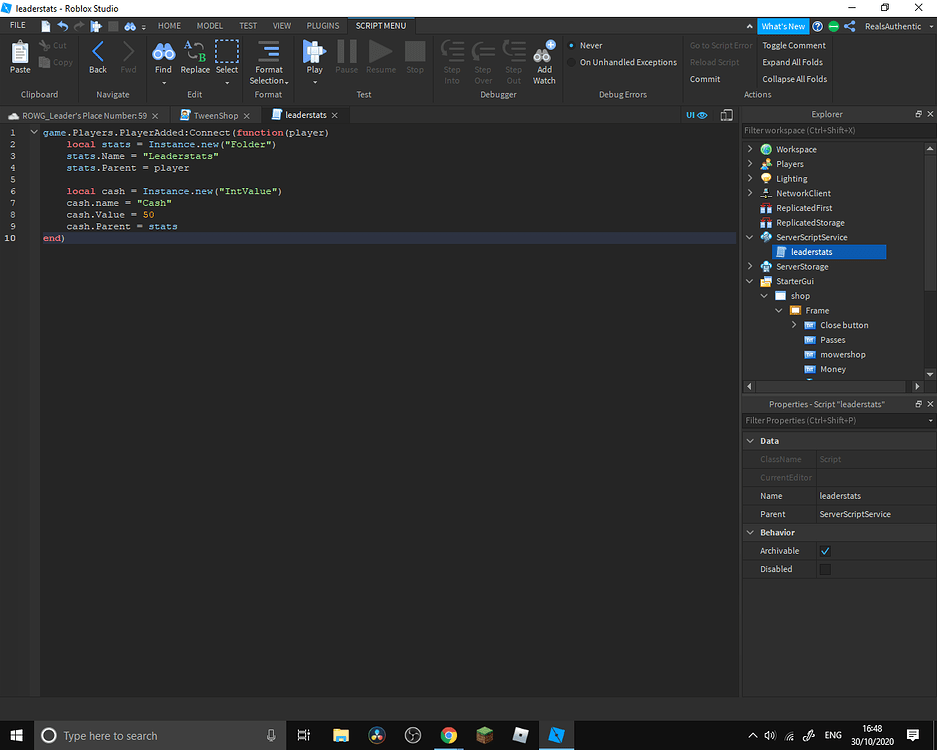Click the Windows Start button
The image size is (937, 750).
tap(16, 735)
